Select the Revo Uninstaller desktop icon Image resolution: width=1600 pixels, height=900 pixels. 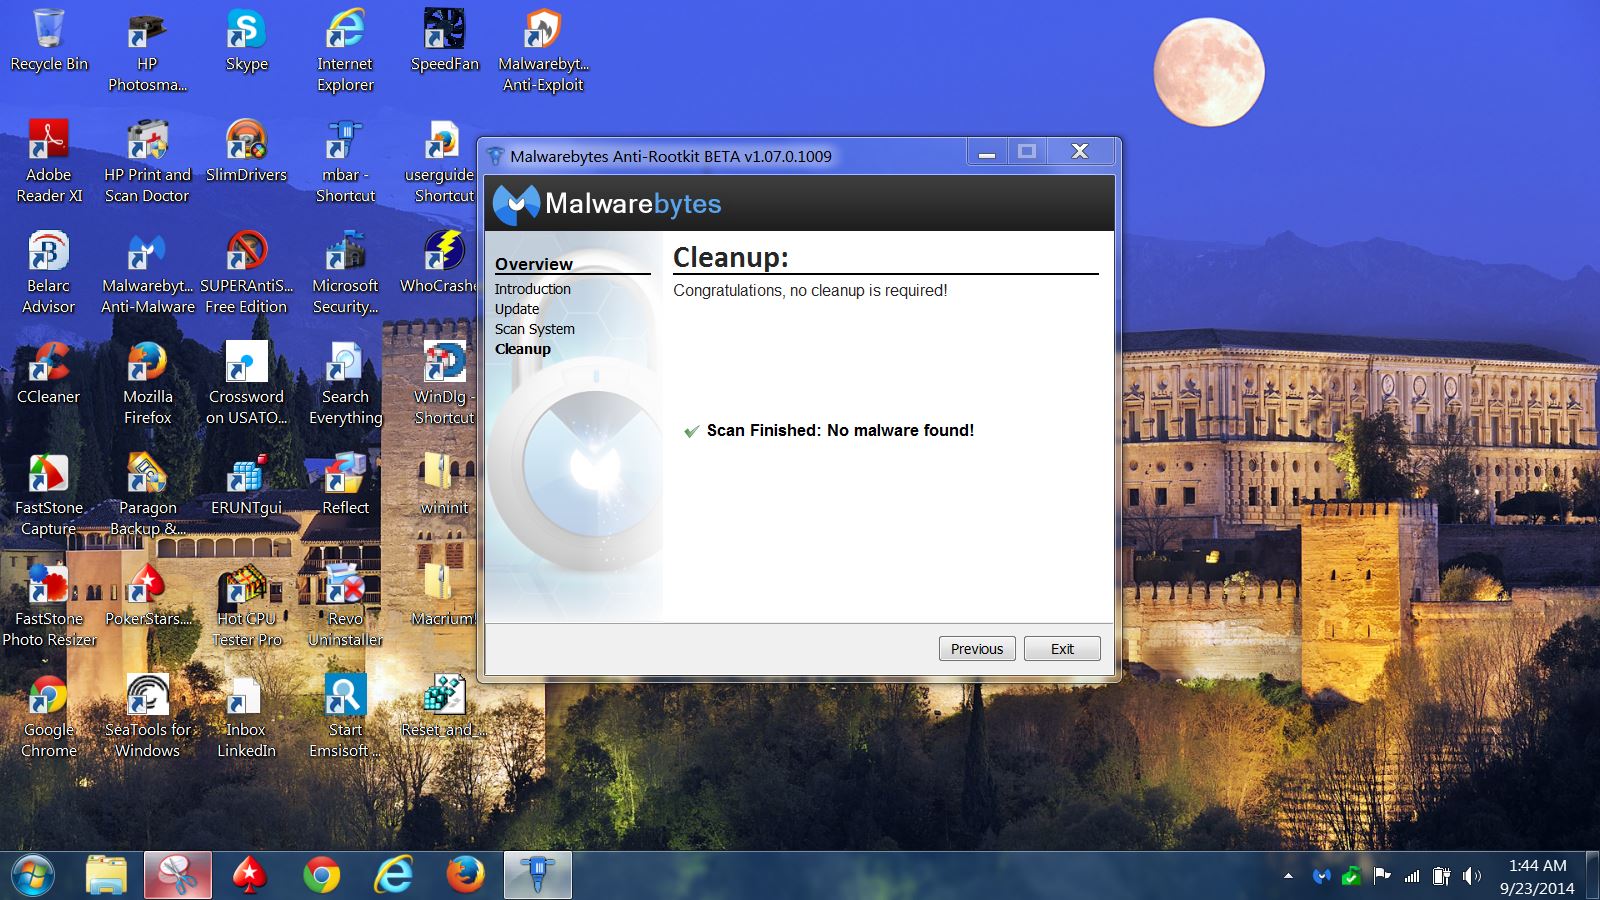pos(345,607)
